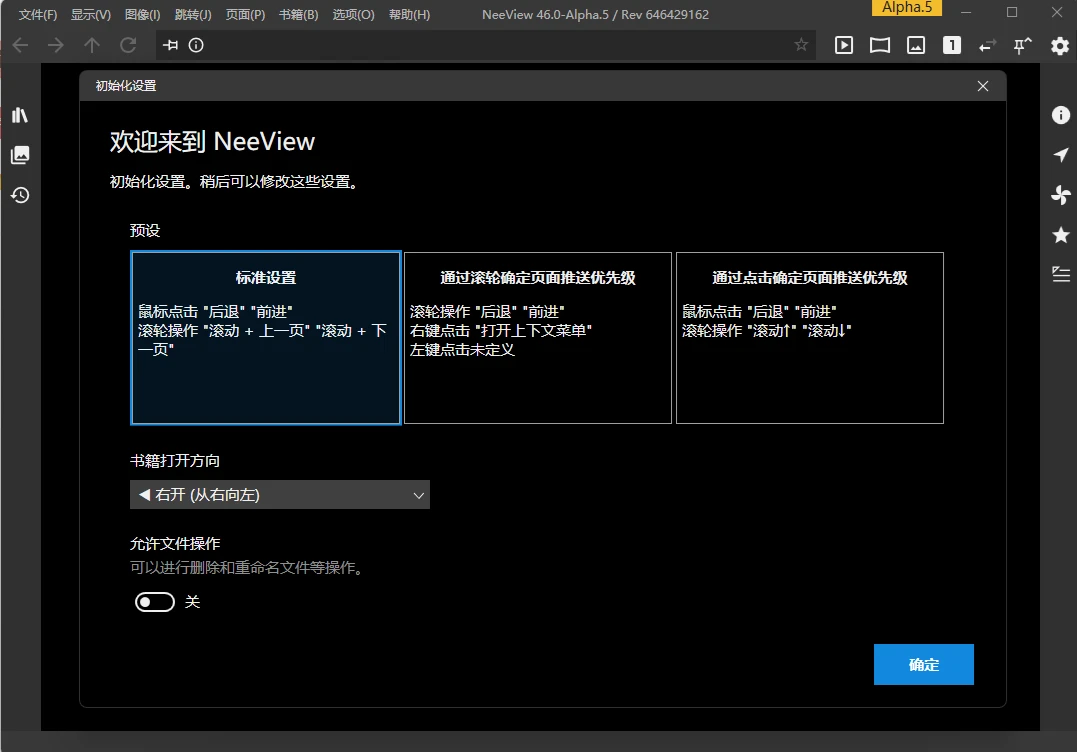1077x752 pixels.
Task: Minimize the NeeView window
Action: click(966, 12)
